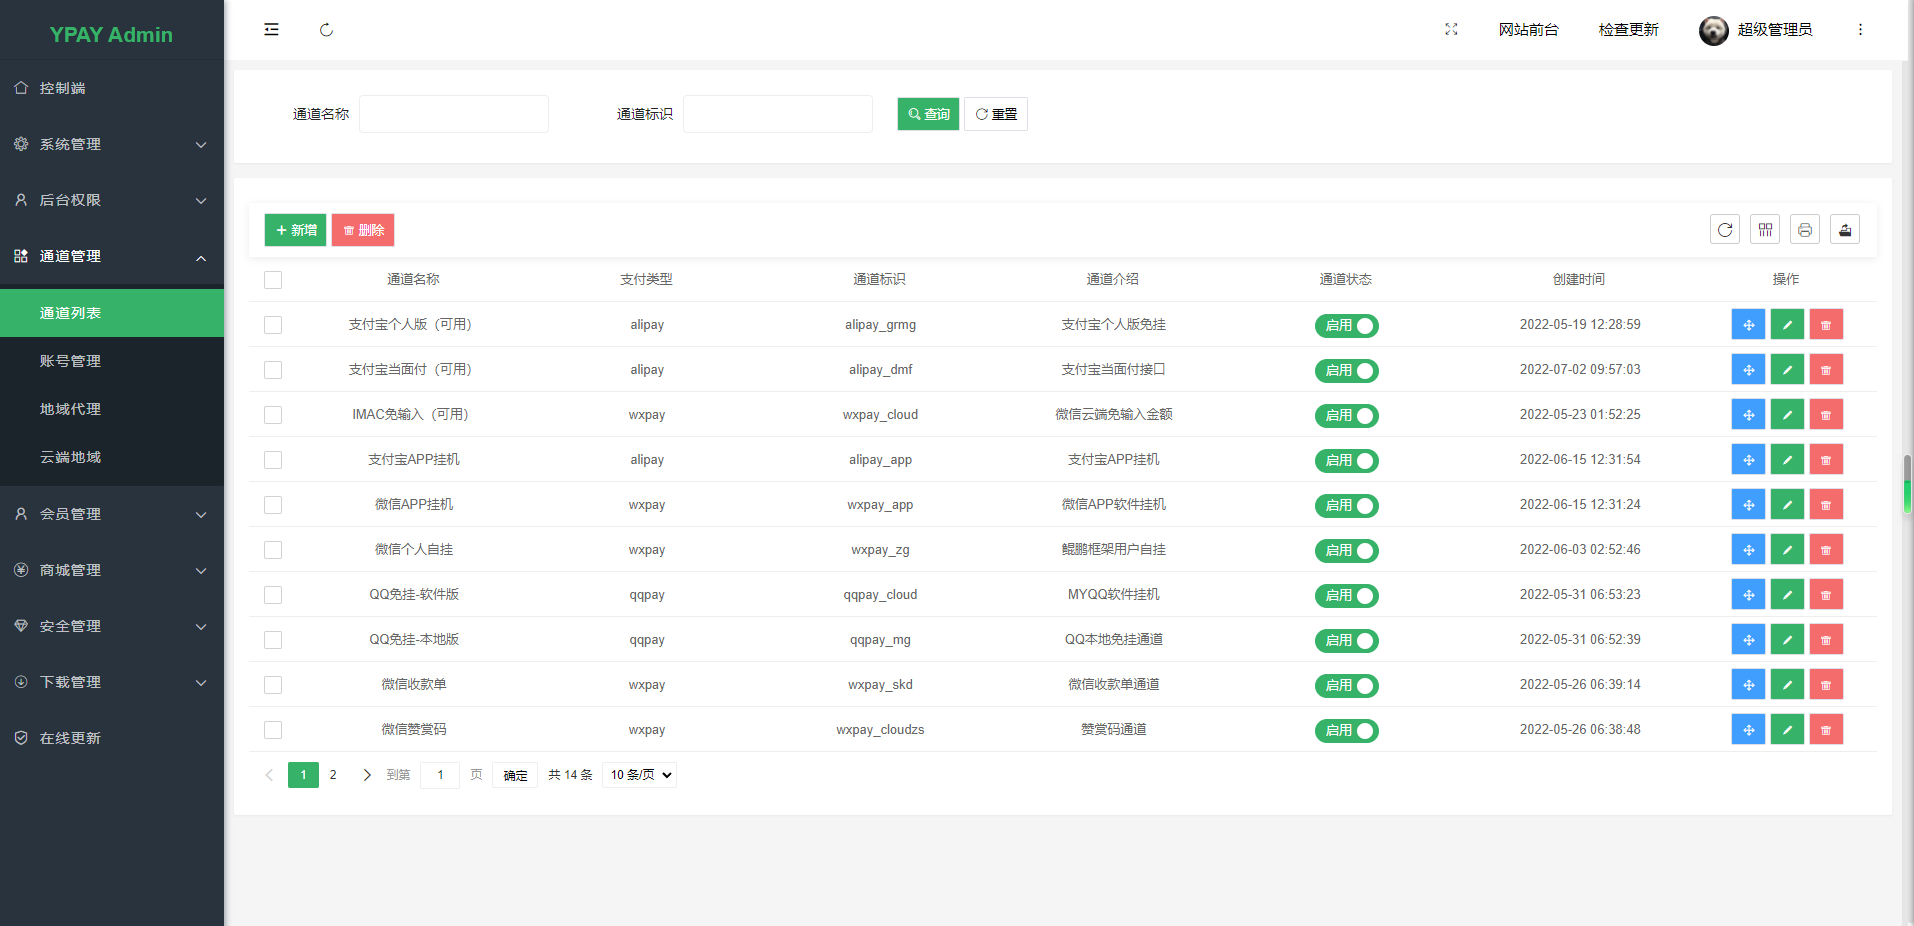Expand the 会员管理 menu group
1914x926 pixels.
[x=111, y=514]
